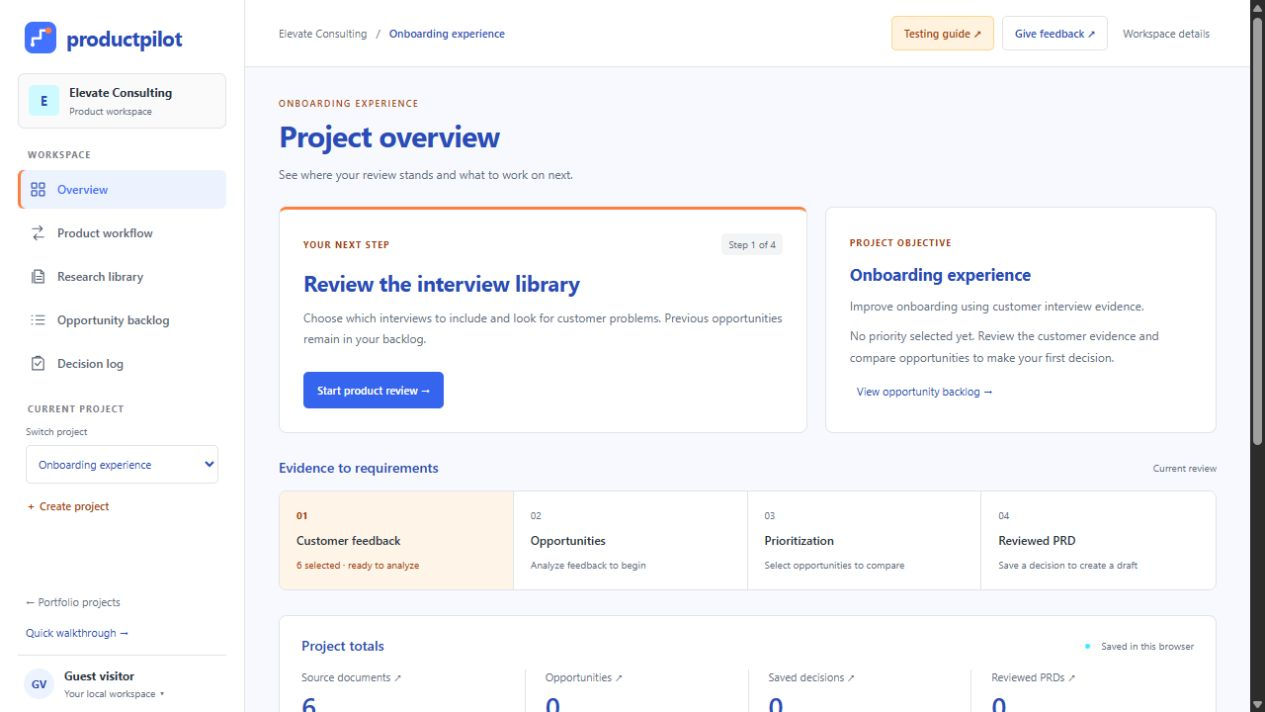Screen dimensions: 1265x712
Task: Click the productpilot logo icon
Action: [x=41, y=39]
